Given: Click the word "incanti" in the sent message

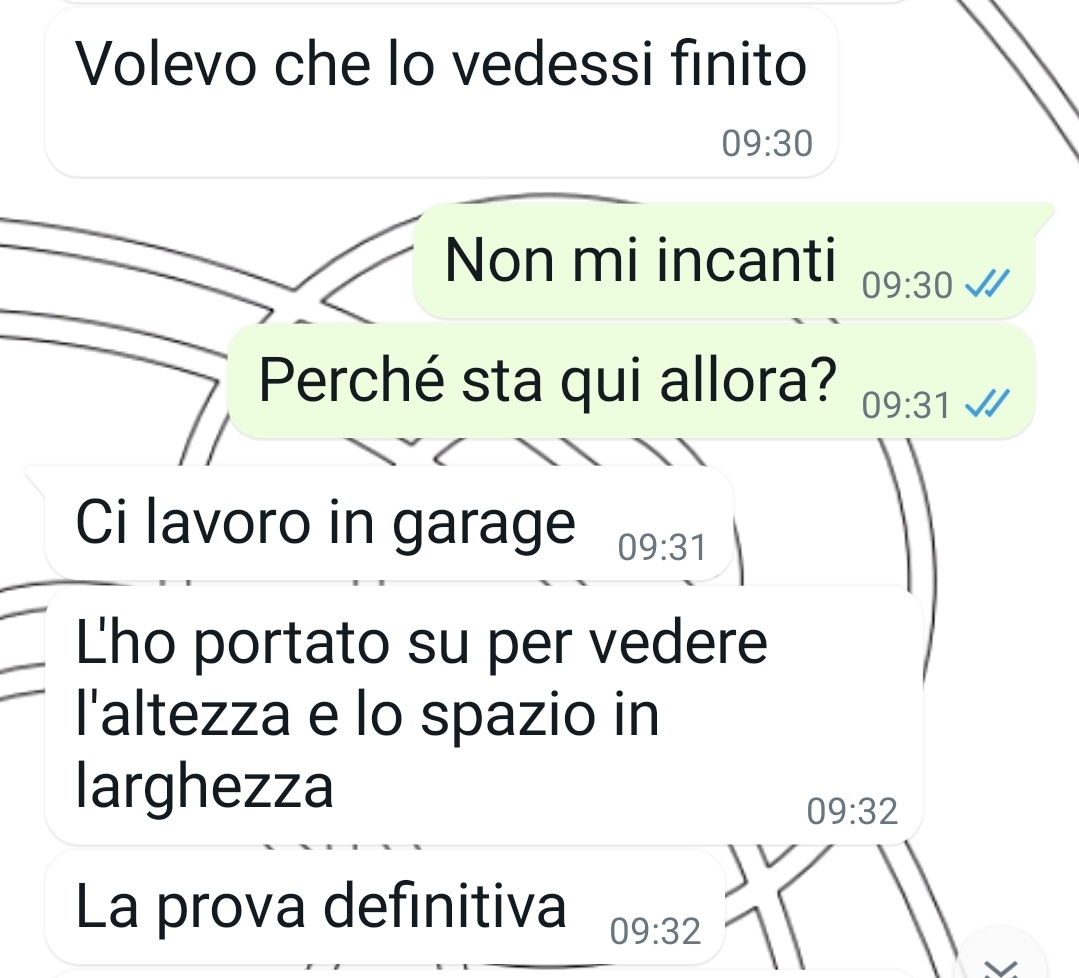Looking at the screenshot, I should (746, 259).
